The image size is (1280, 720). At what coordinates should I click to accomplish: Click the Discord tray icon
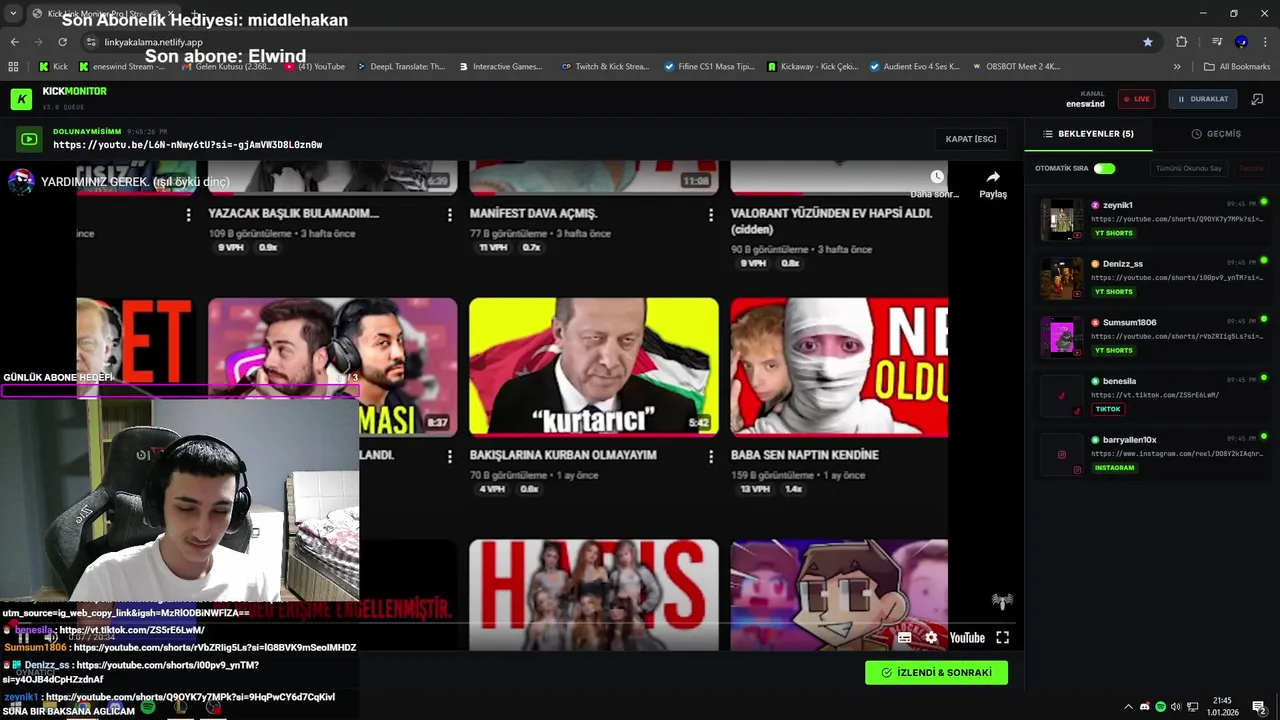pos(1145,707)
